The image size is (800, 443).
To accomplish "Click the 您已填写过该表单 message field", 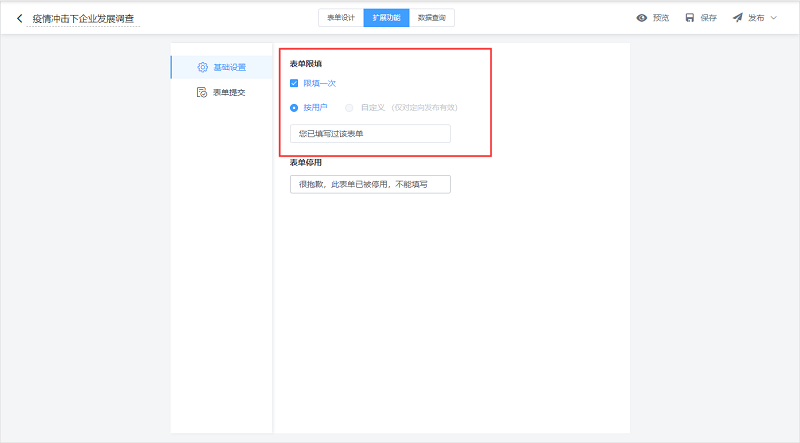I will tap(369, 134).
